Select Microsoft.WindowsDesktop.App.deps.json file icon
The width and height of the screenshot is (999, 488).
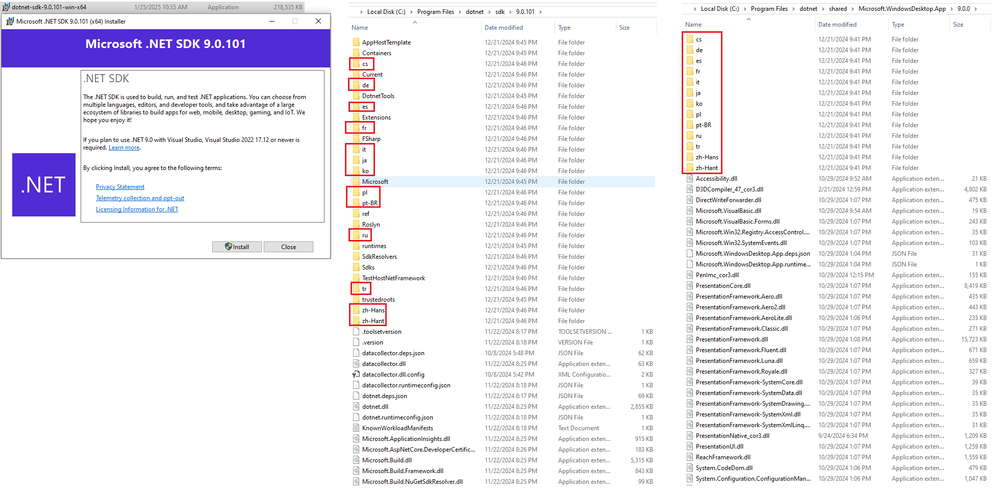[x=690, y=254]
